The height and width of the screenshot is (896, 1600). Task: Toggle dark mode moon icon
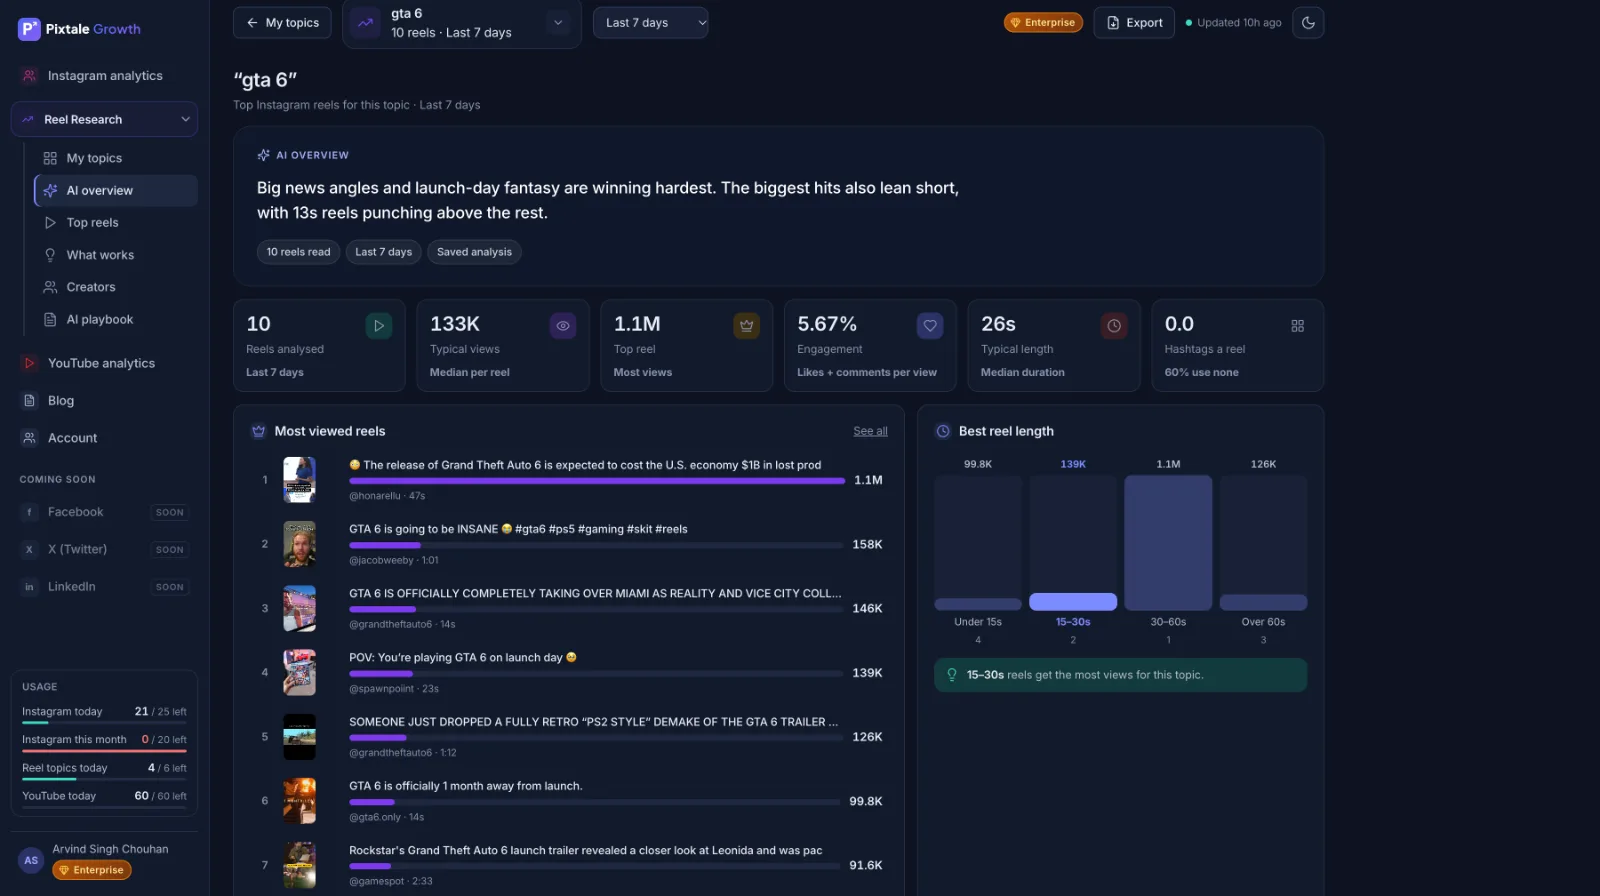[1308, 23]
